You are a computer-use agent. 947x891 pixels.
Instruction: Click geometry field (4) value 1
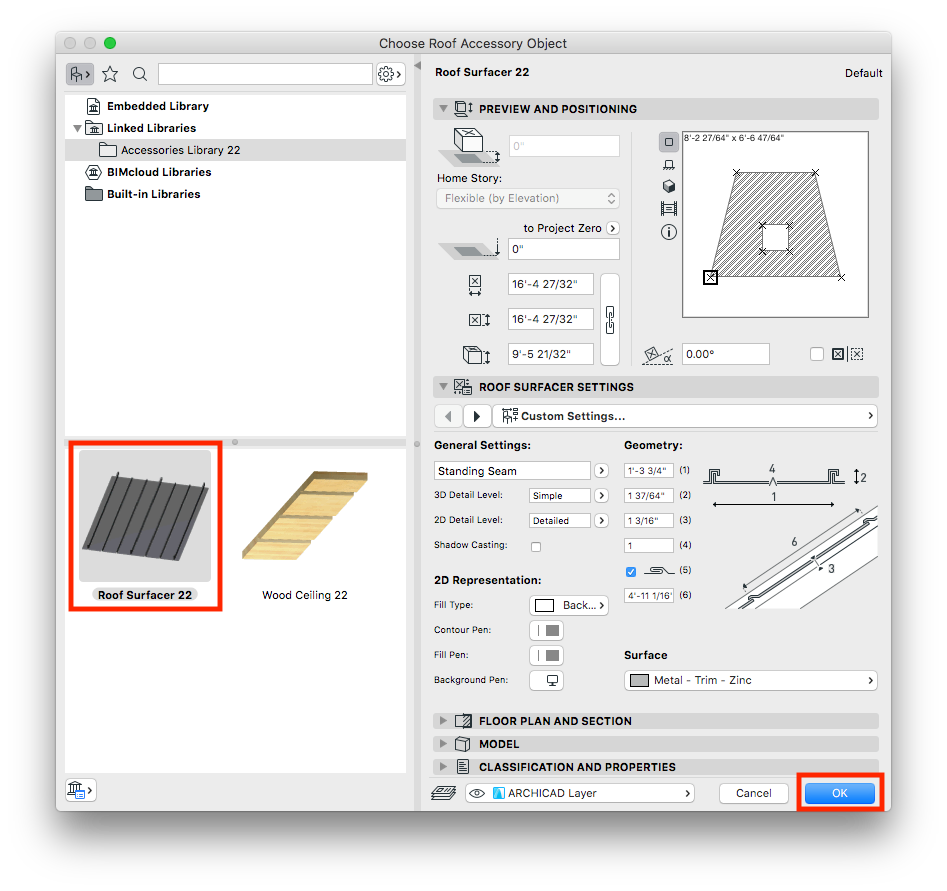(x=648, y=545)
